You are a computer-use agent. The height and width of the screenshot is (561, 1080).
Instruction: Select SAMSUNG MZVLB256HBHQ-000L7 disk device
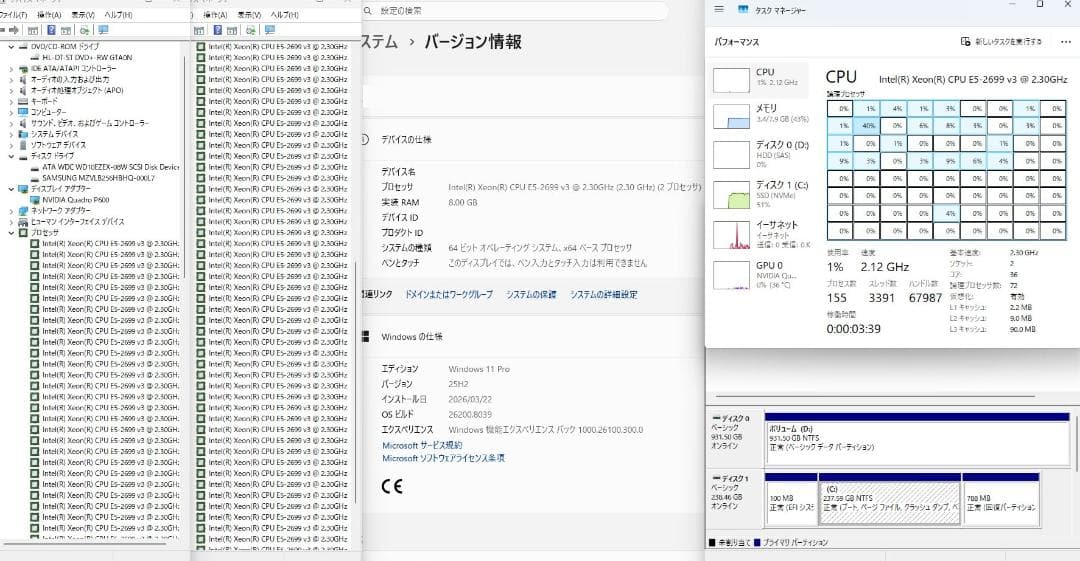[x=93, y=178]
